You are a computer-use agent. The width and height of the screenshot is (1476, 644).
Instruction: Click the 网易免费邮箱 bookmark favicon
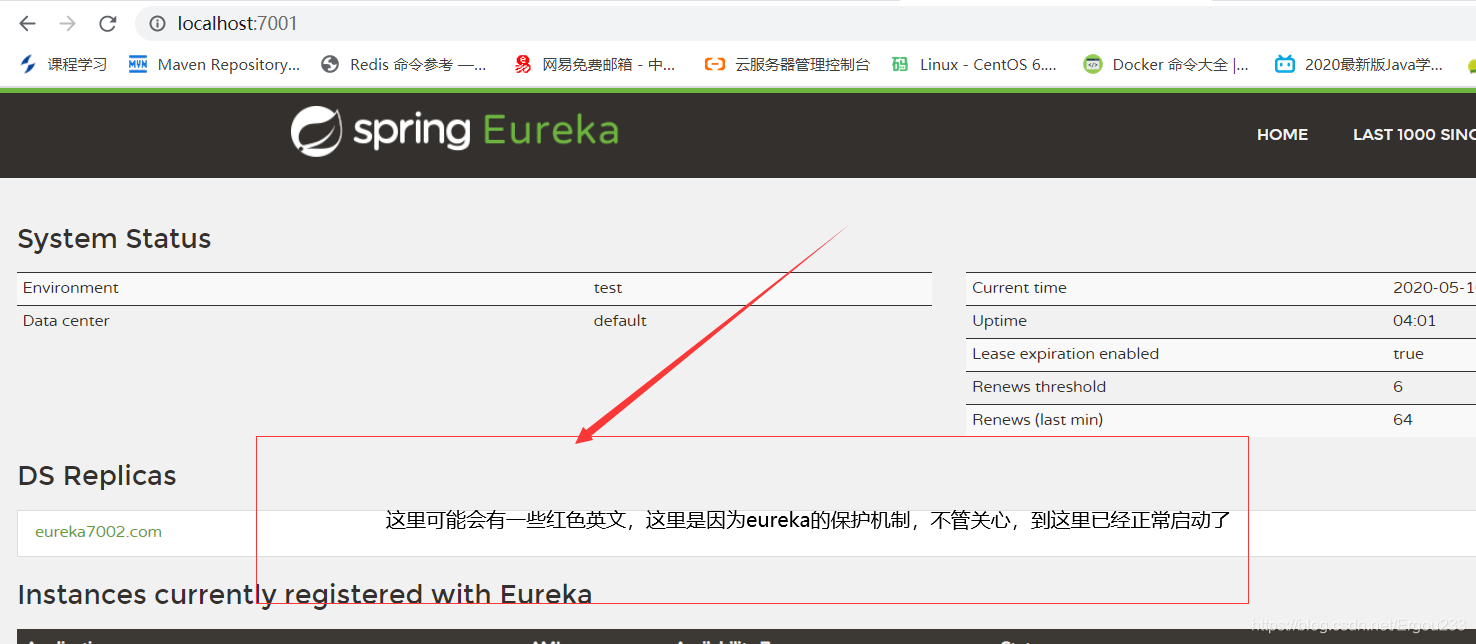coord(522,63)
